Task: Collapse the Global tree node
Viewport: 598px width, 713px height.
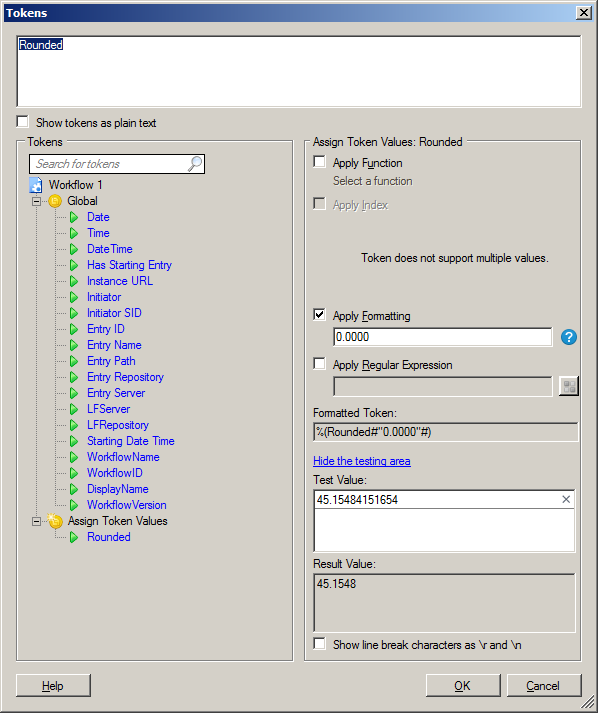Action: [x=36, y=201]
